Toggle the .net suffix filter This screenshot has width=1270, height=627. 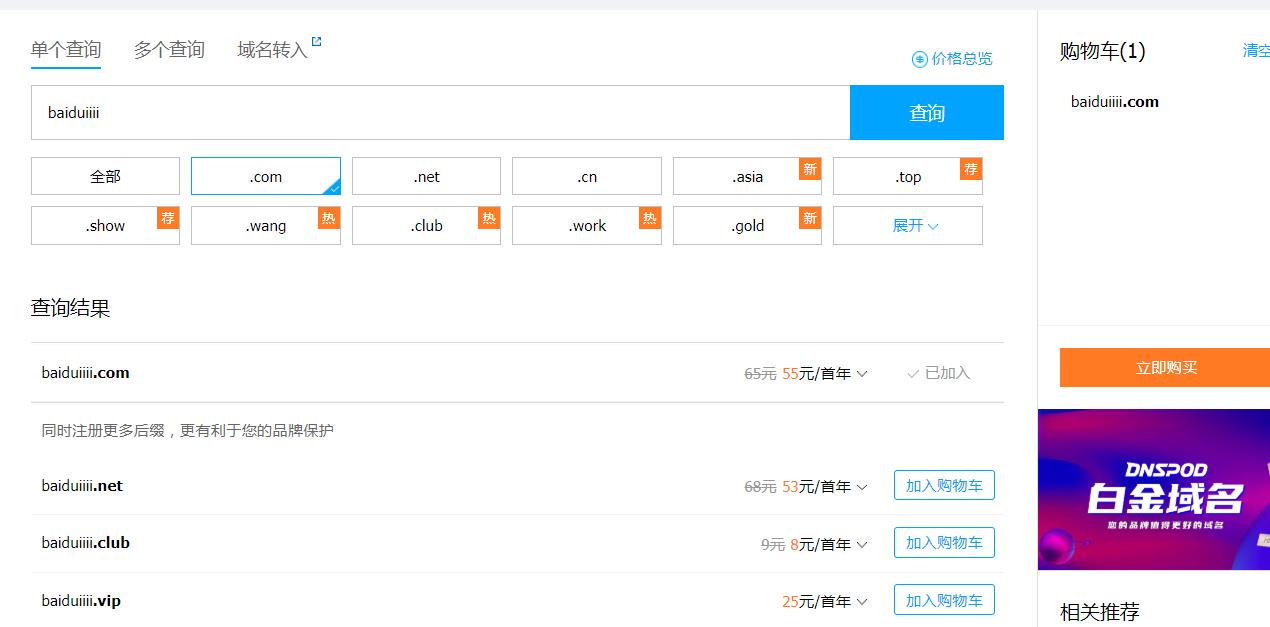coord(426,176)
